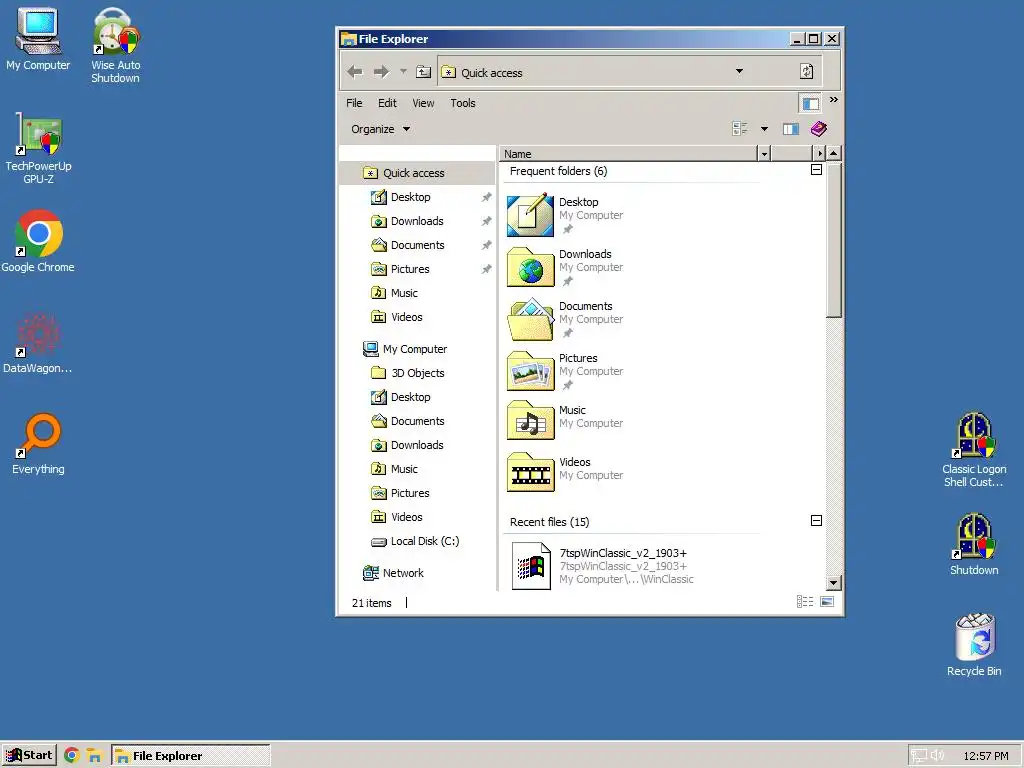Expand the address bar history dropdown

point(739,71)
